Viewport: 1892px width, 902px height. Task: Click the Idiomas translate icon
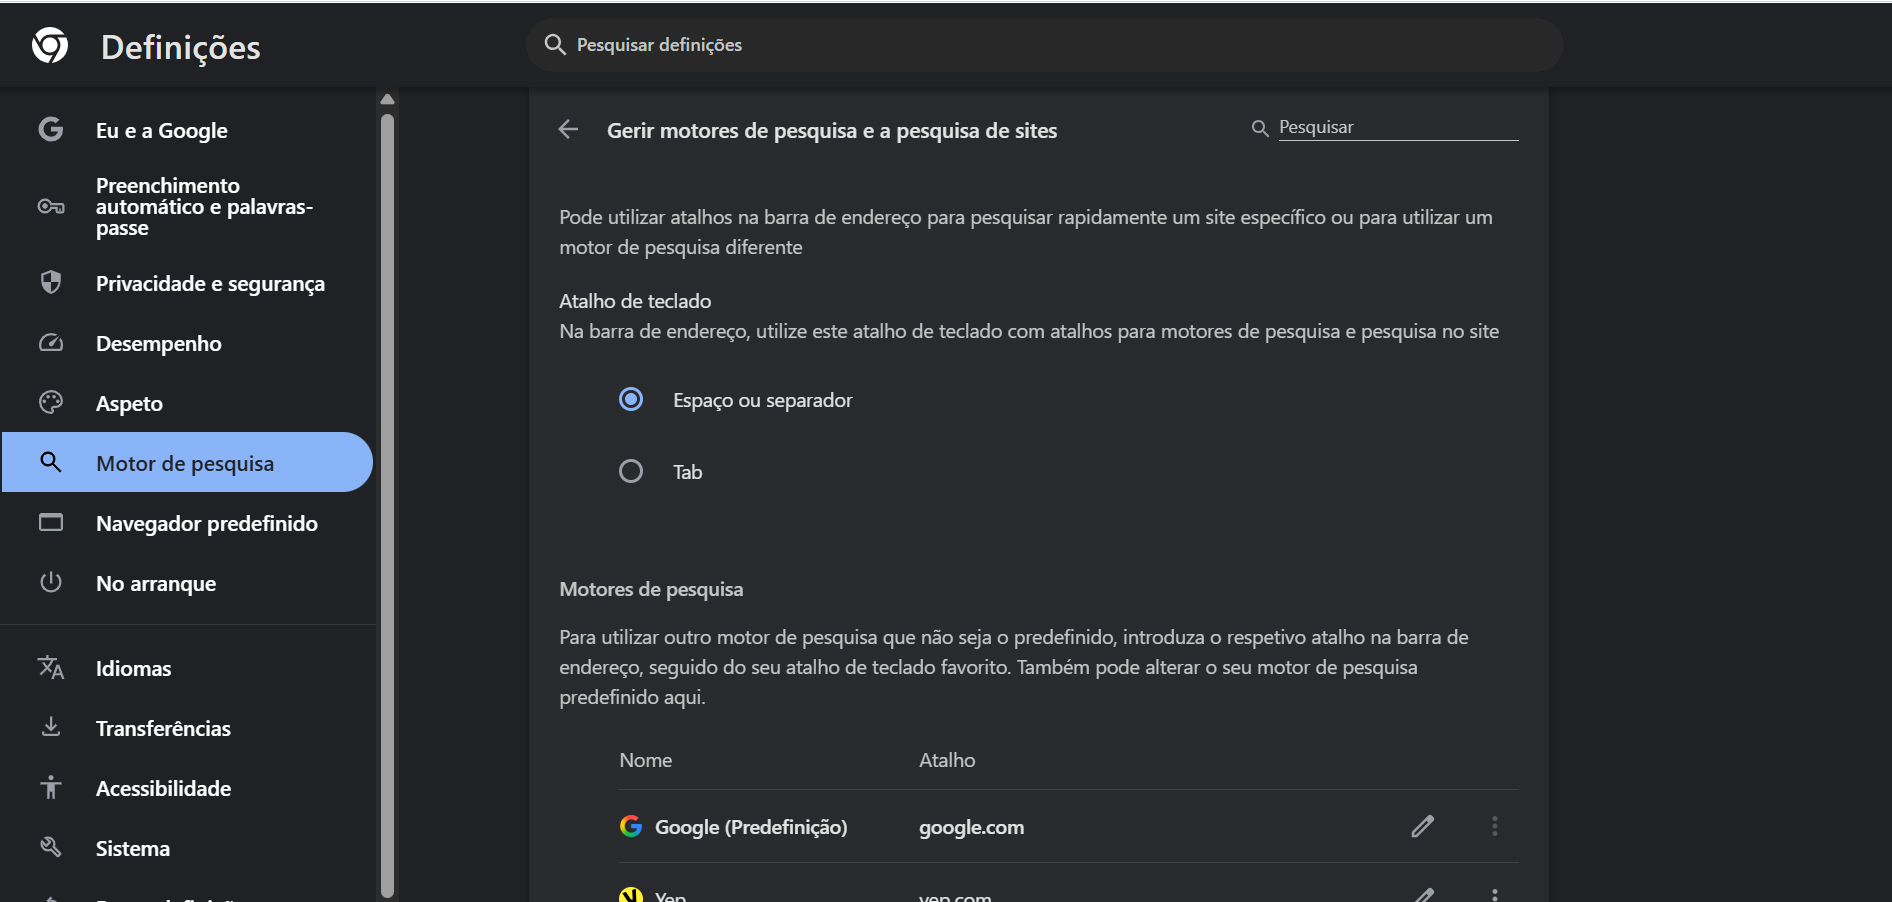51,668
